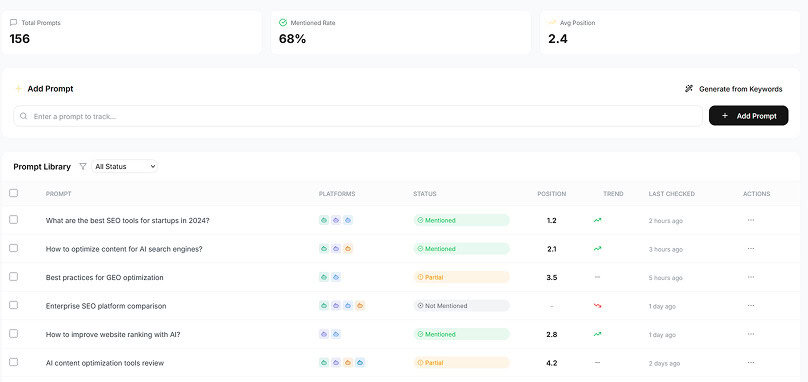
Task: Open the ellipsis menu for the website ranking row
Action: coord(751,334)
